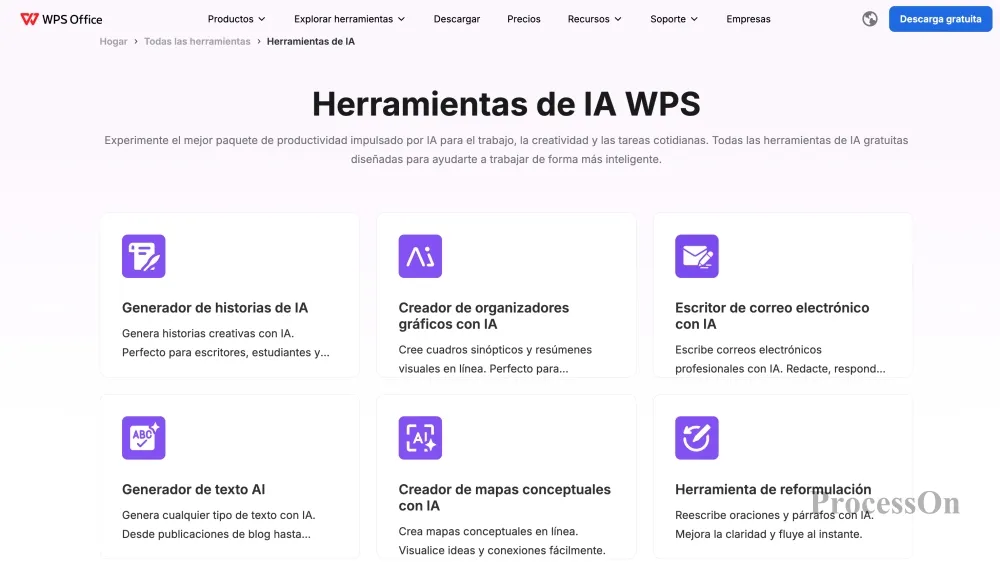1000x562 pixels.
Task: Click description 'Escribe correos electrónicos'
Action: (748, 350)
